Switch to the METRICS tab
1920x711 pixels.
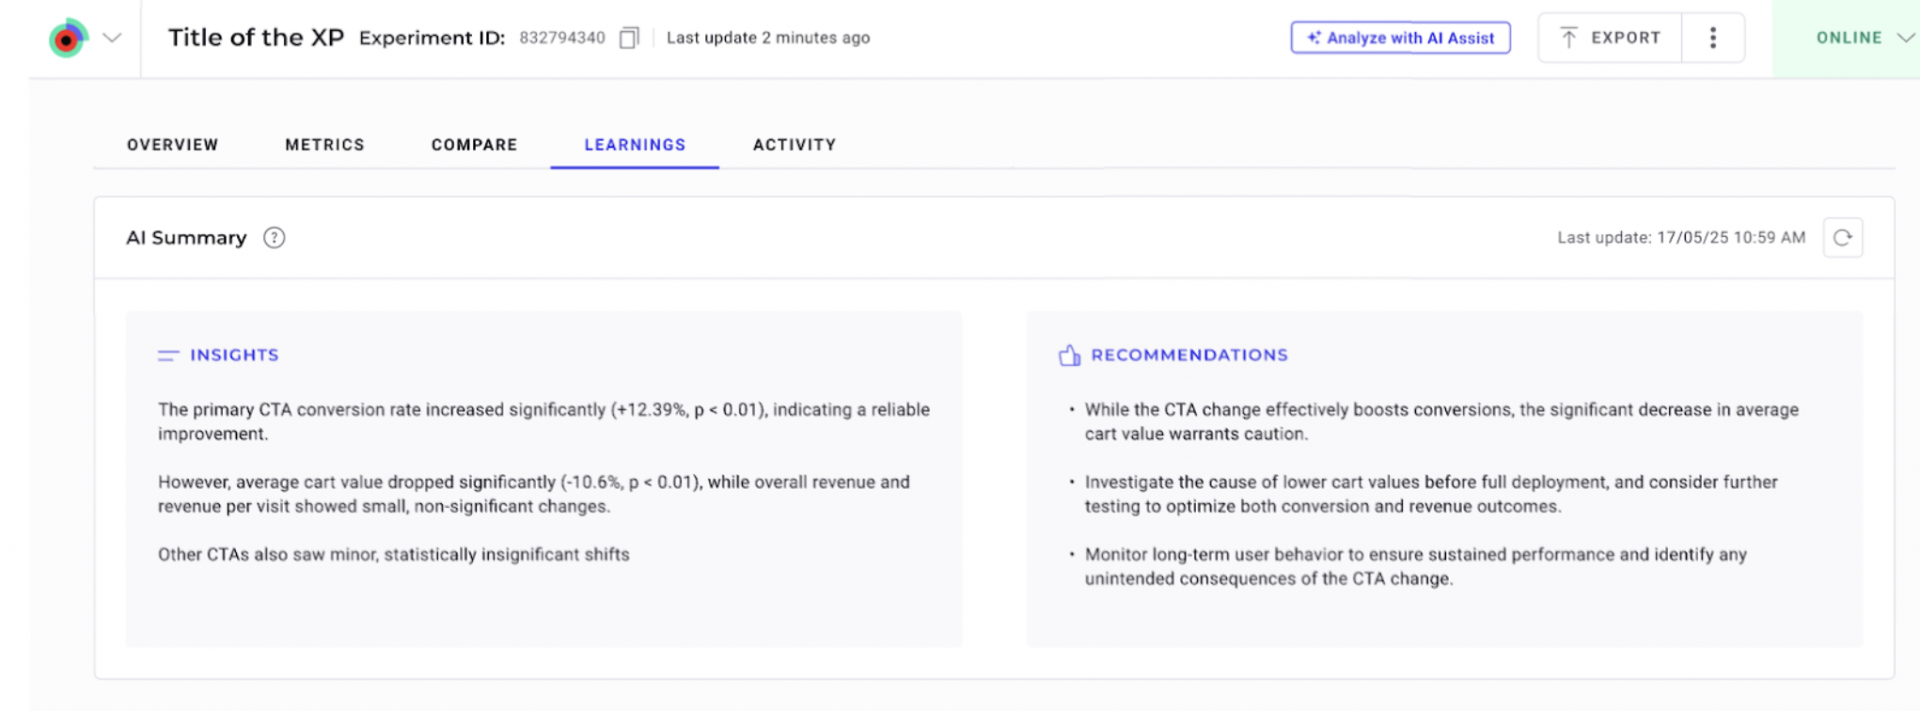tap(325, 145)
